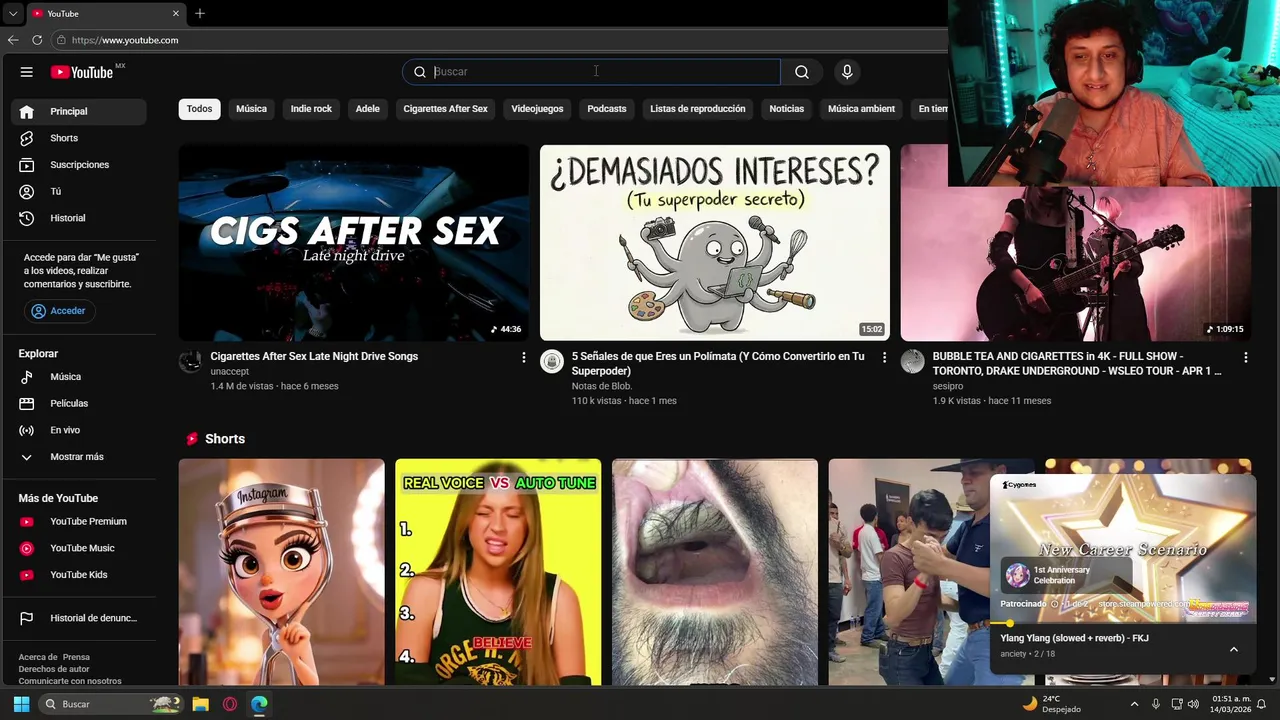1280x720 pixels.
Task: Open the tab list dropdown
Action: [12, 13]
